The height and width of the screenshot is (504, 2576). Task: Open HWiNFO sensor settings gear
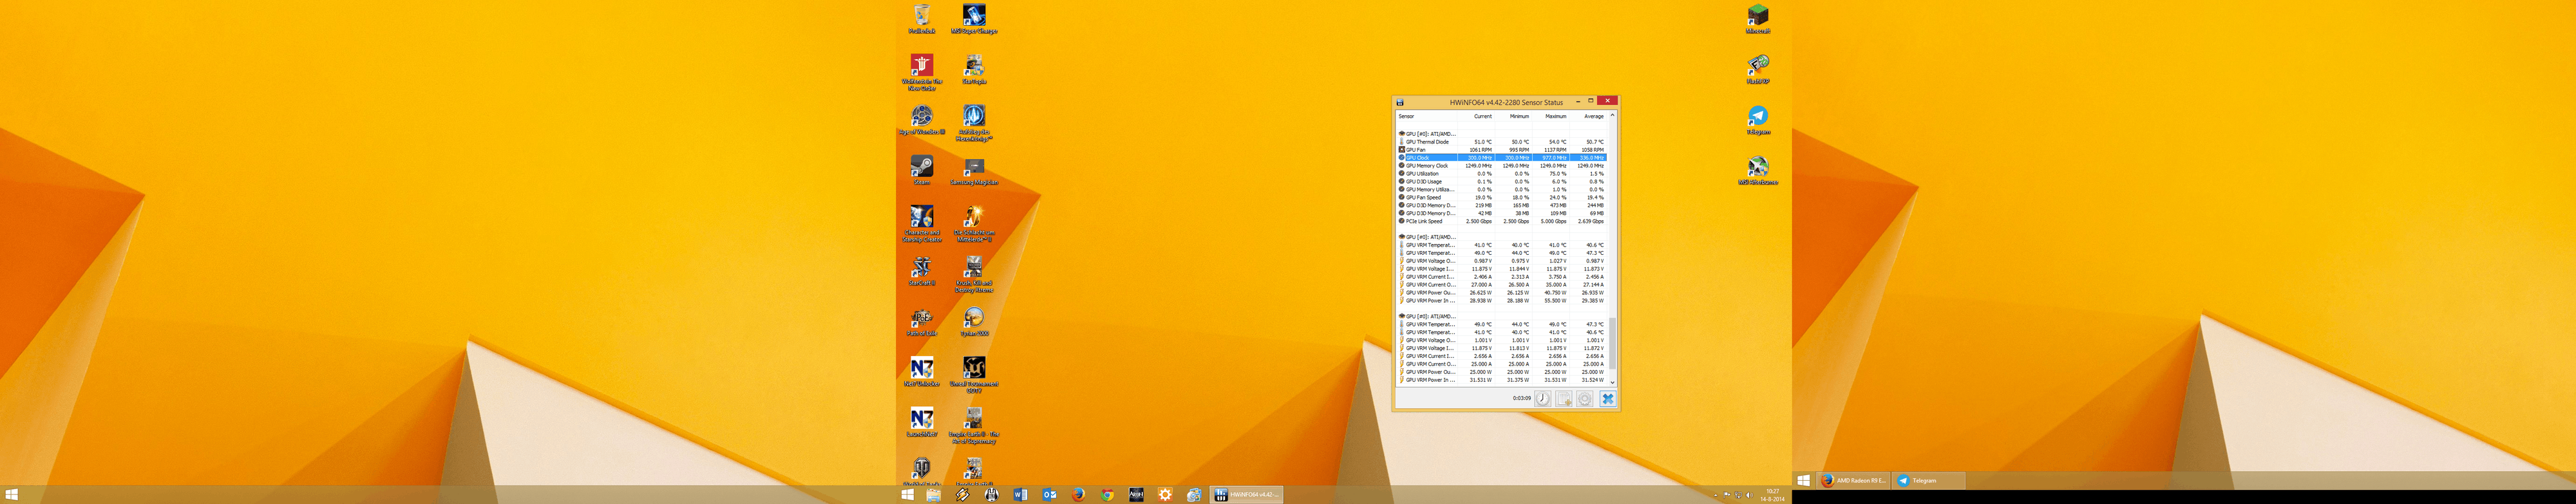tap(1585, 399)
